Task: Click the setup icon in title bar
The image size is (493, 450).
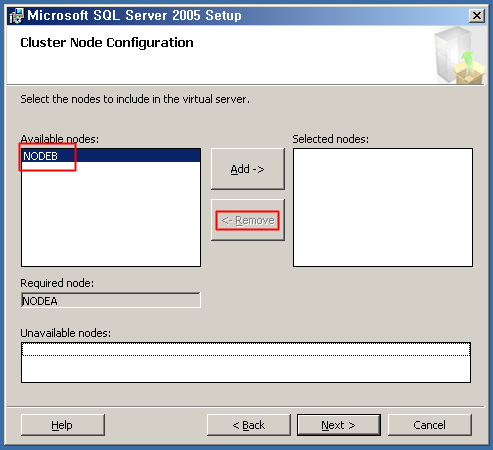Action: pos(16,16)
